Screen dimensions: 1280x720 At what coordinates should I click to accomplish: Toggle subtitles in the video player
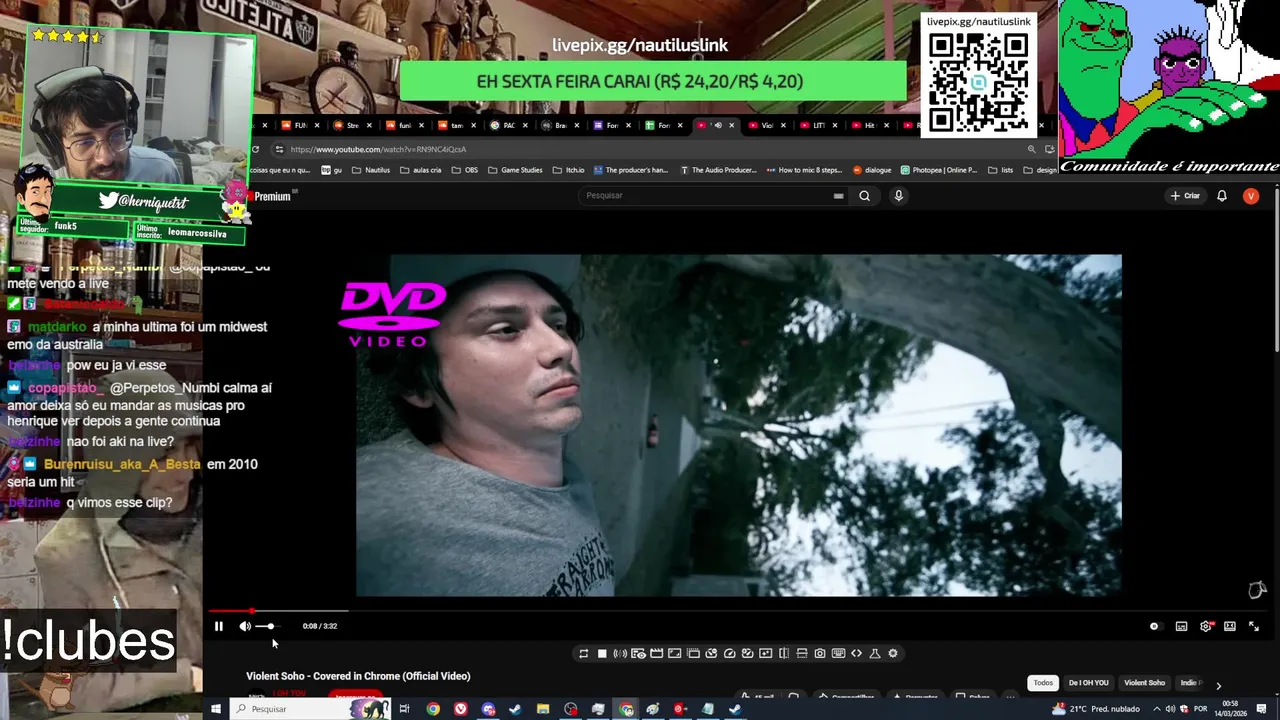coord(1181,626)
